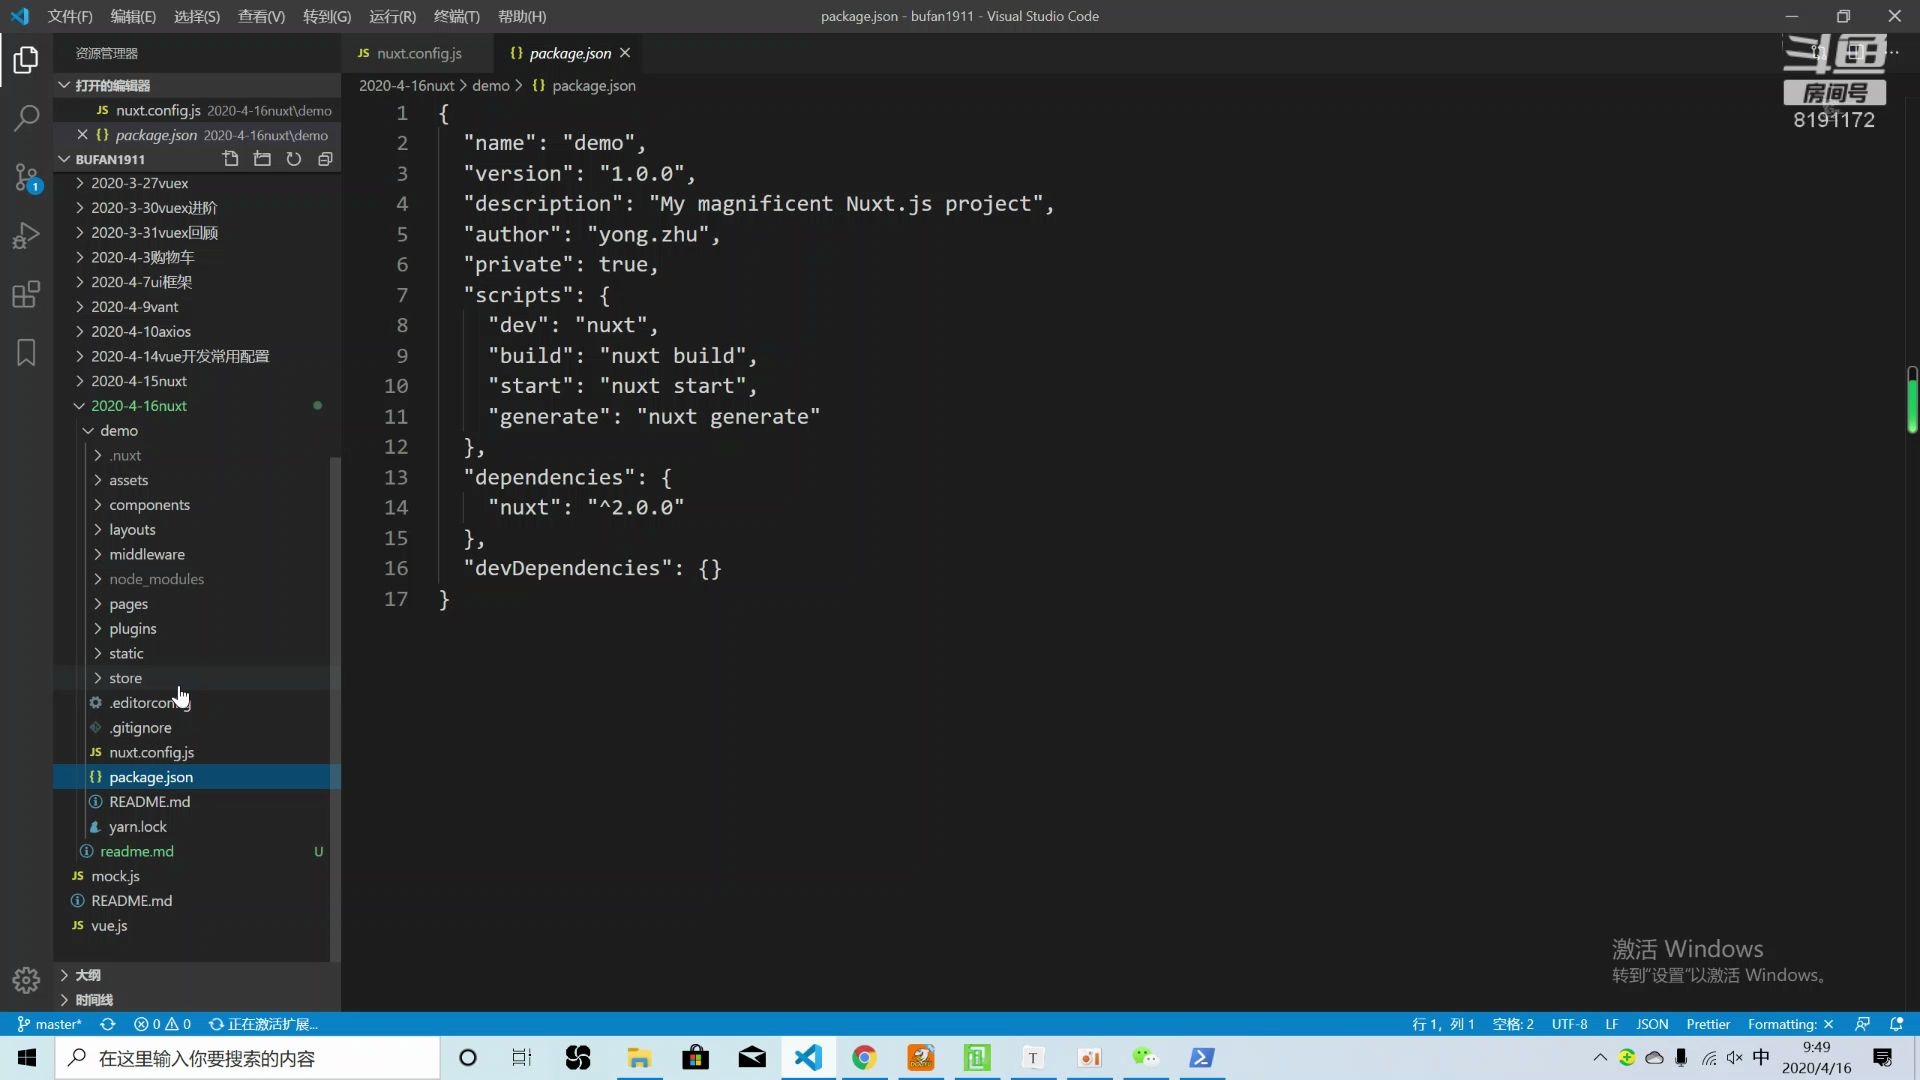Viewport: 1920px width, 1080px height.
Task: Collapse the 2020-4-16nuxt folder
Action: point(197,406)
